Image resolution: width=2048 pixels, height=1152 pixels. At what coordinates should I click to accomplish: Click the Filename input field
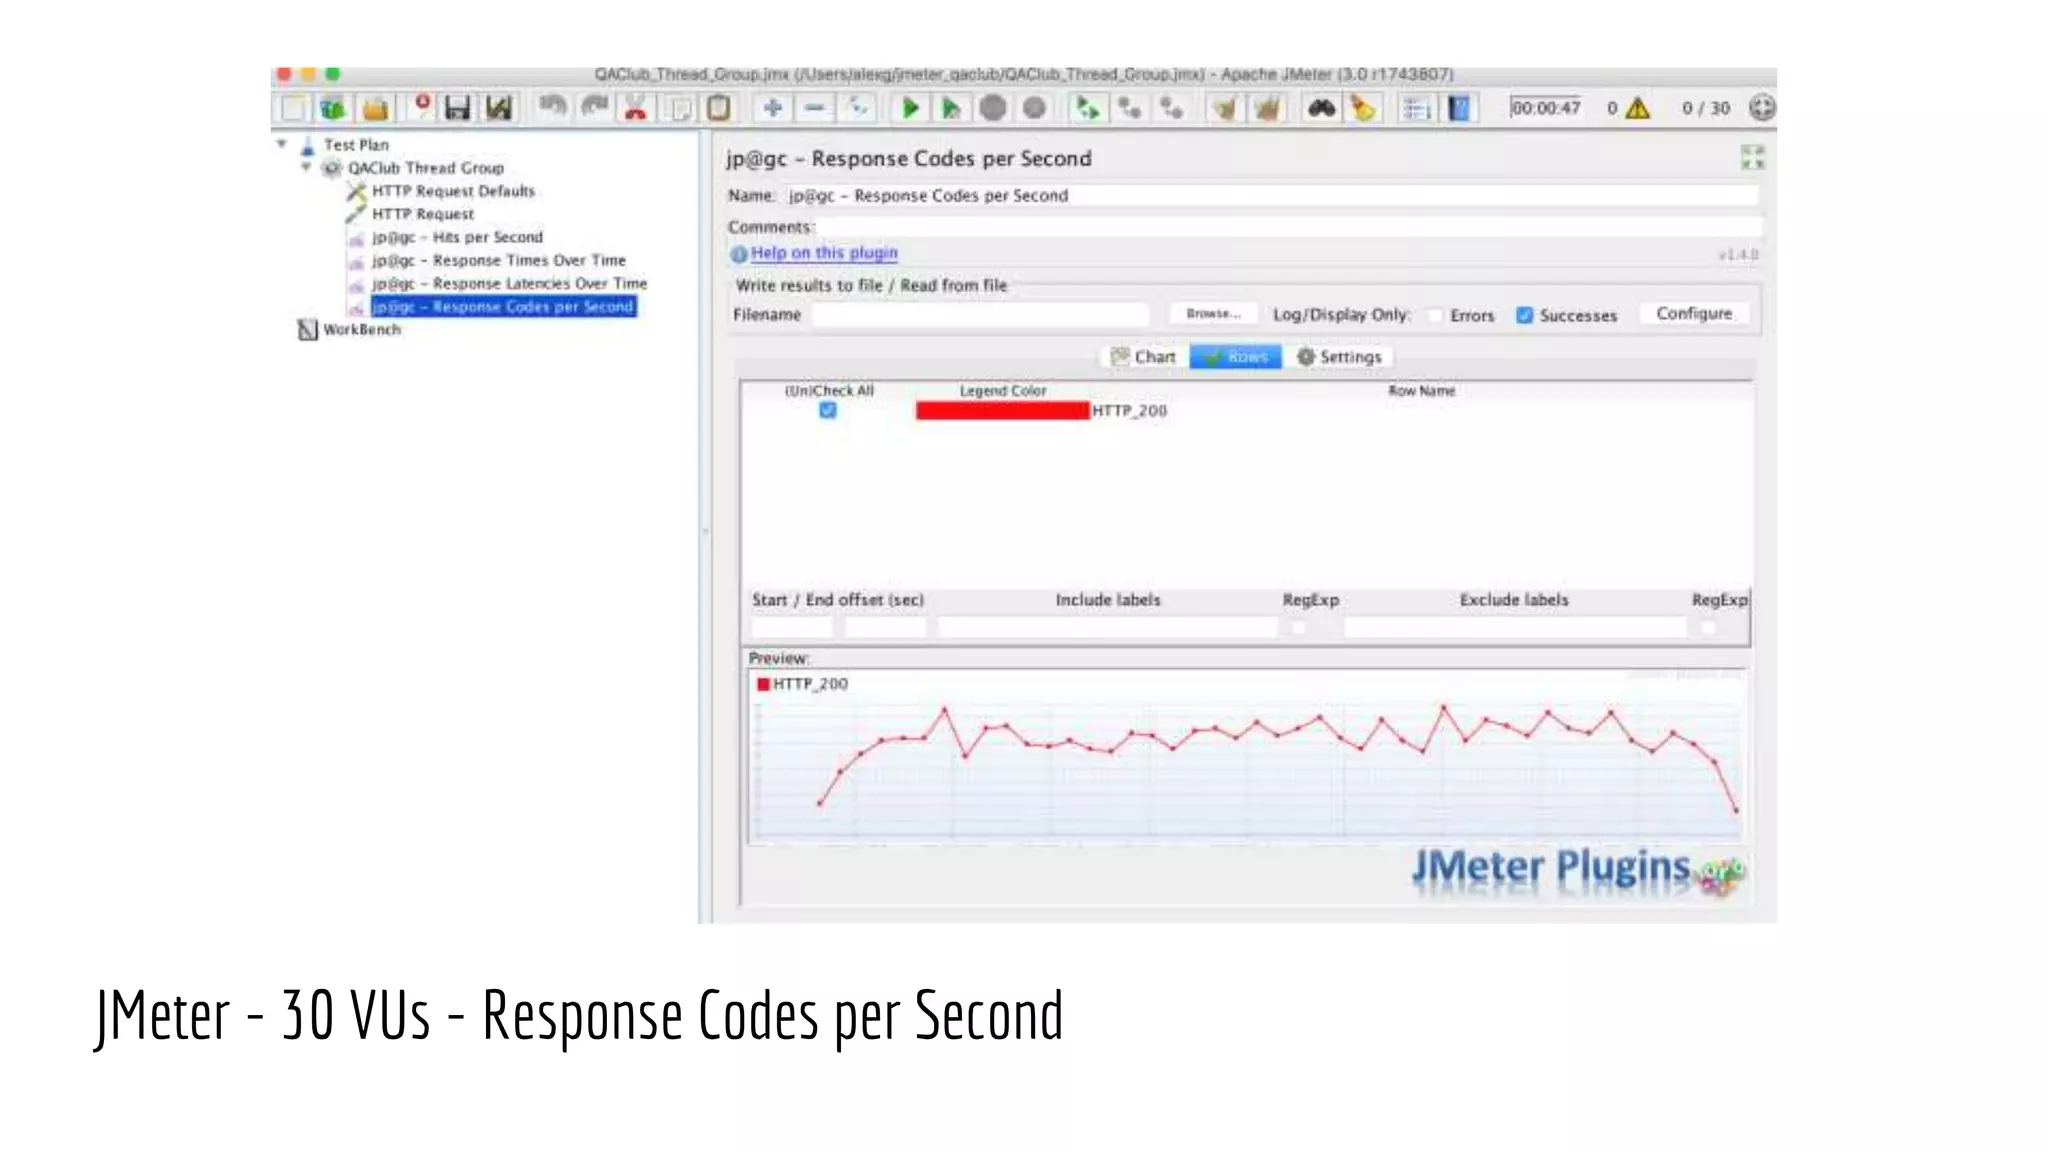point(981,314)
